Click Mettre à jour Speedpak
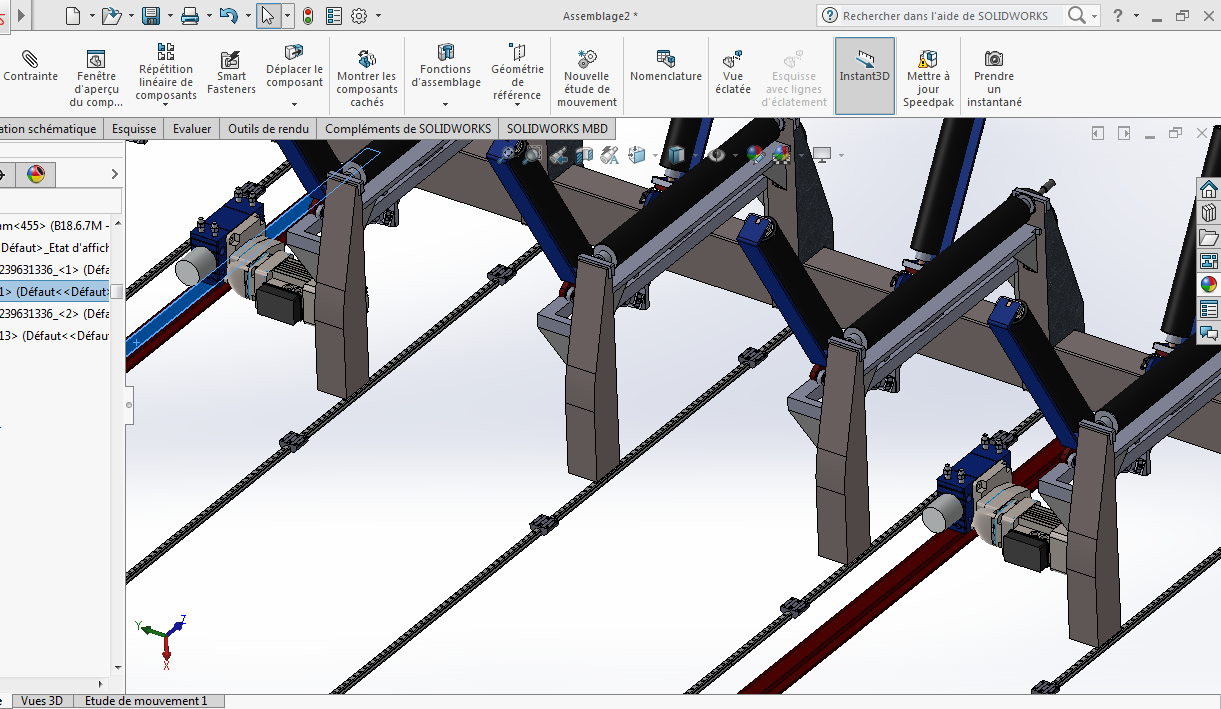The height and width of the screenshot is (709, 1221). pyautogui.click(x=928, y=78)
